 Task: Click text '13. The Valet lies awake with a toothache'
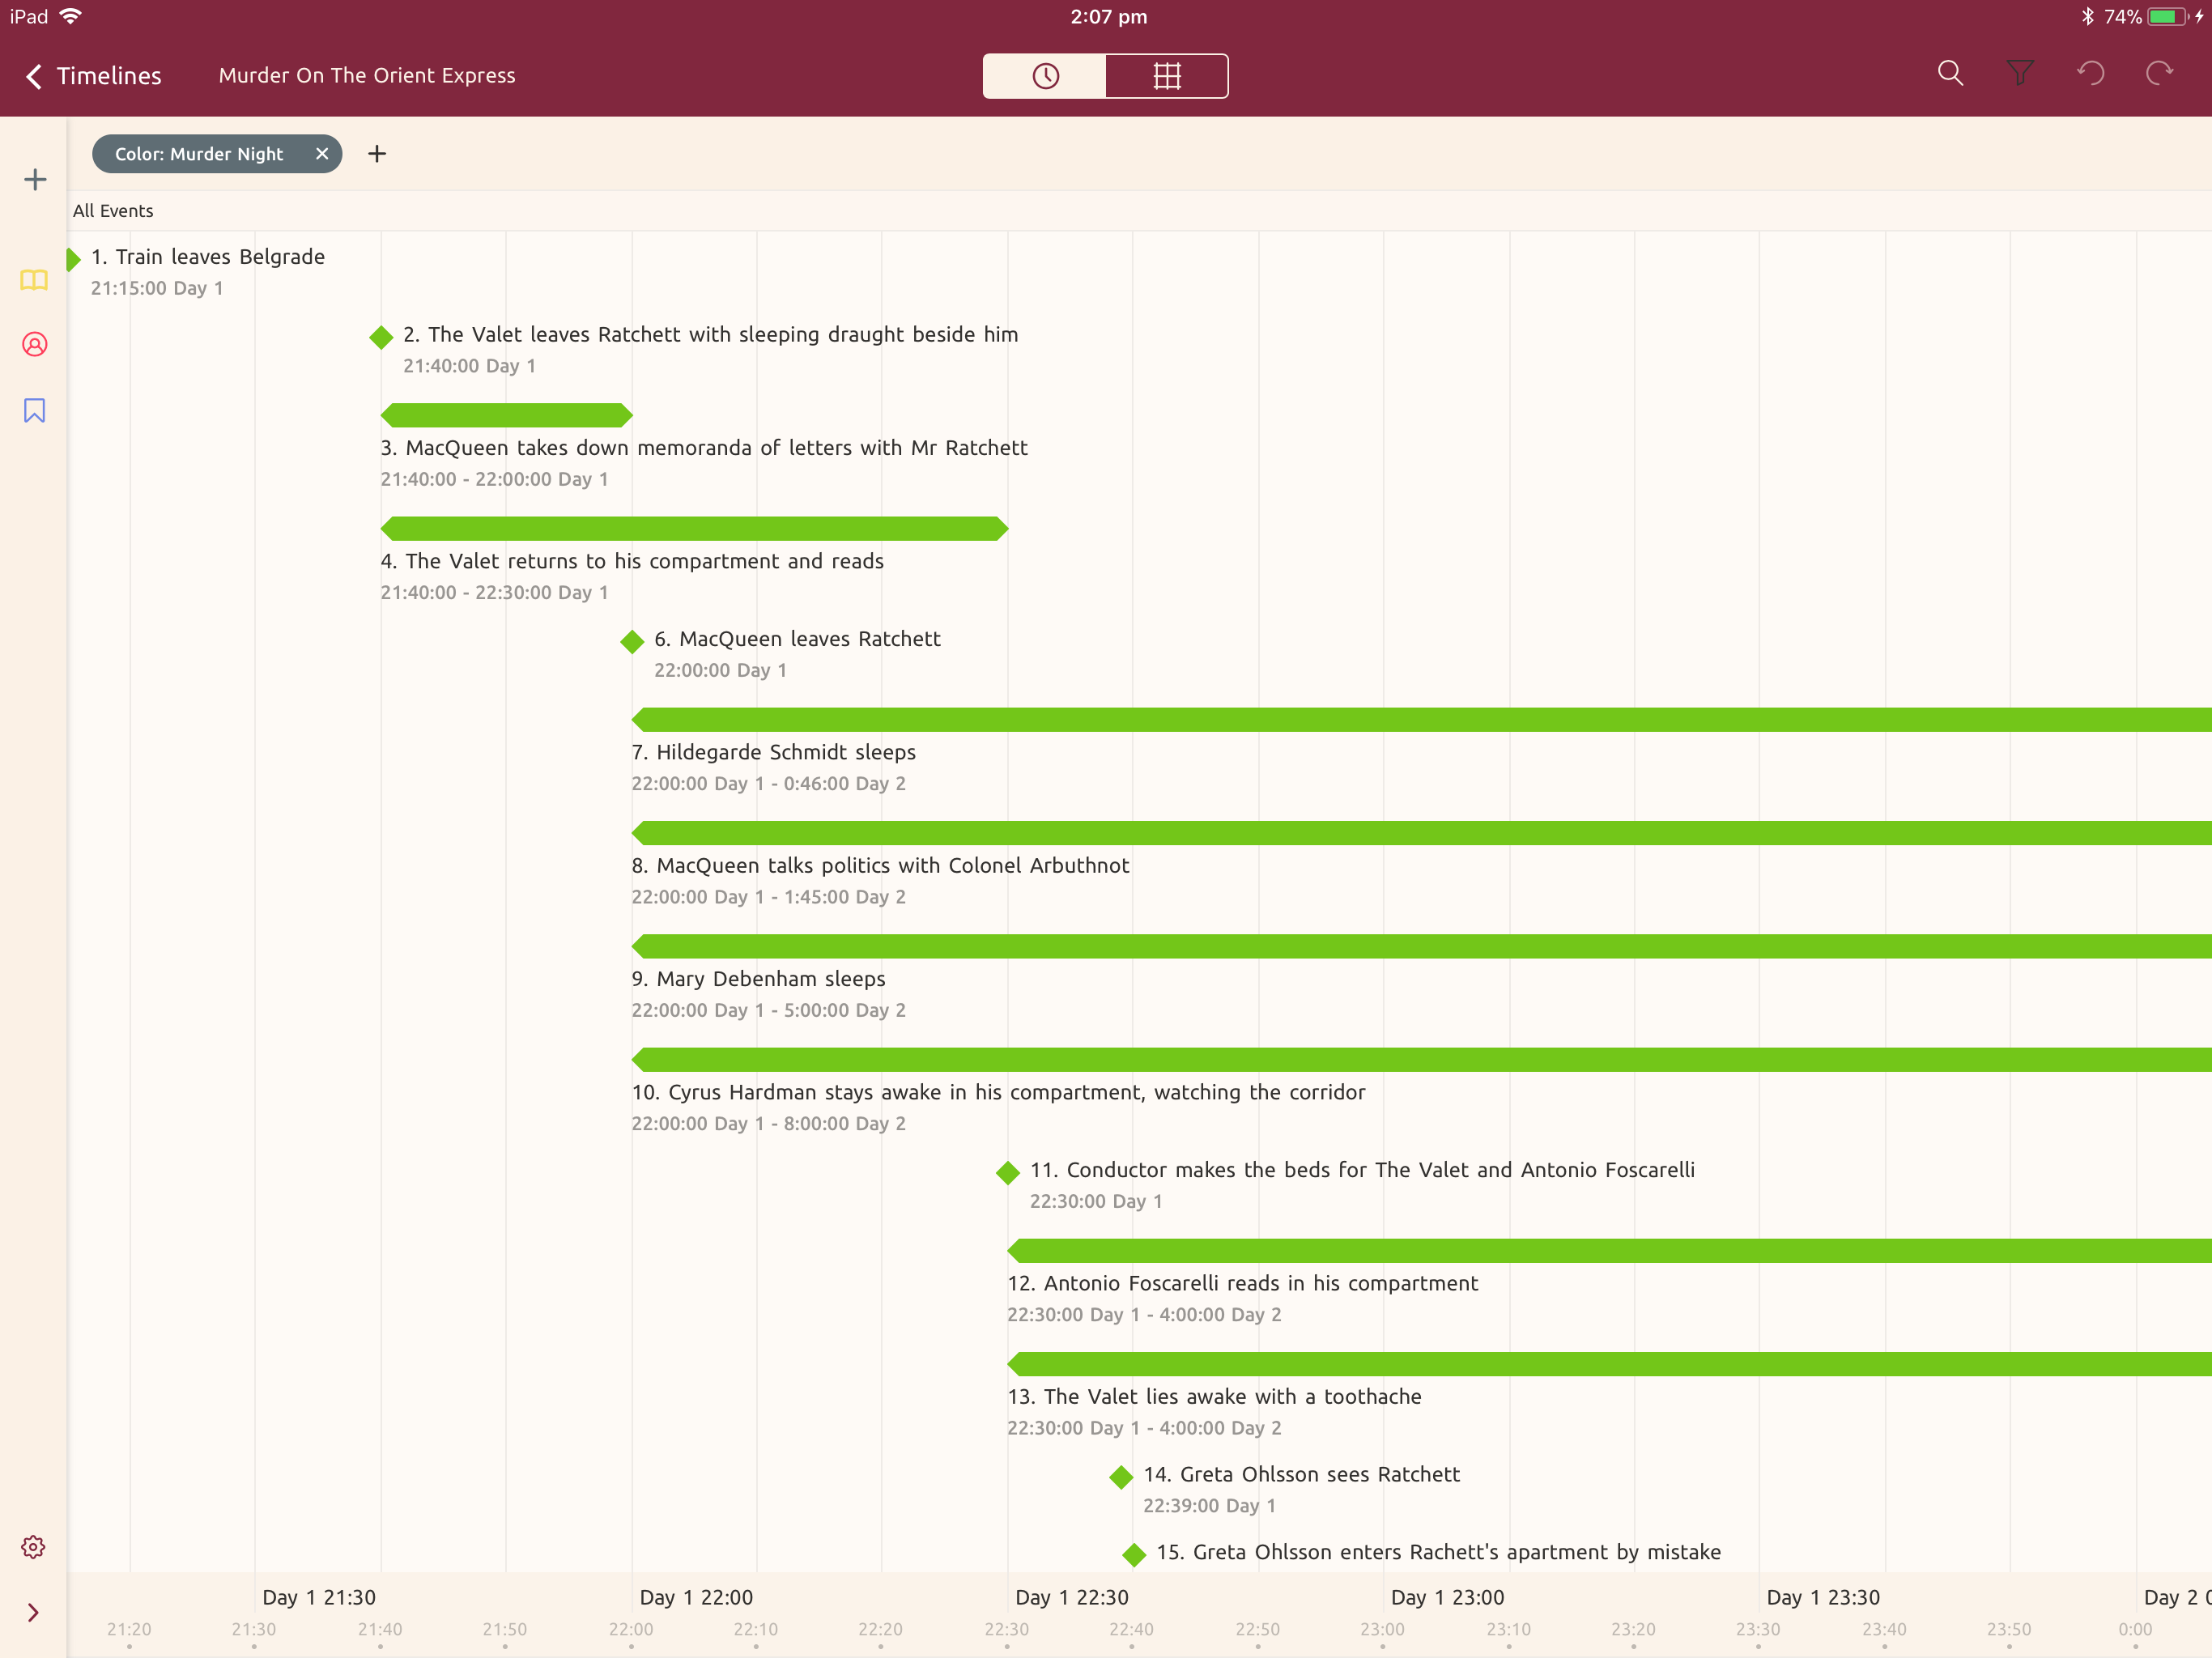(1214, 1396)
